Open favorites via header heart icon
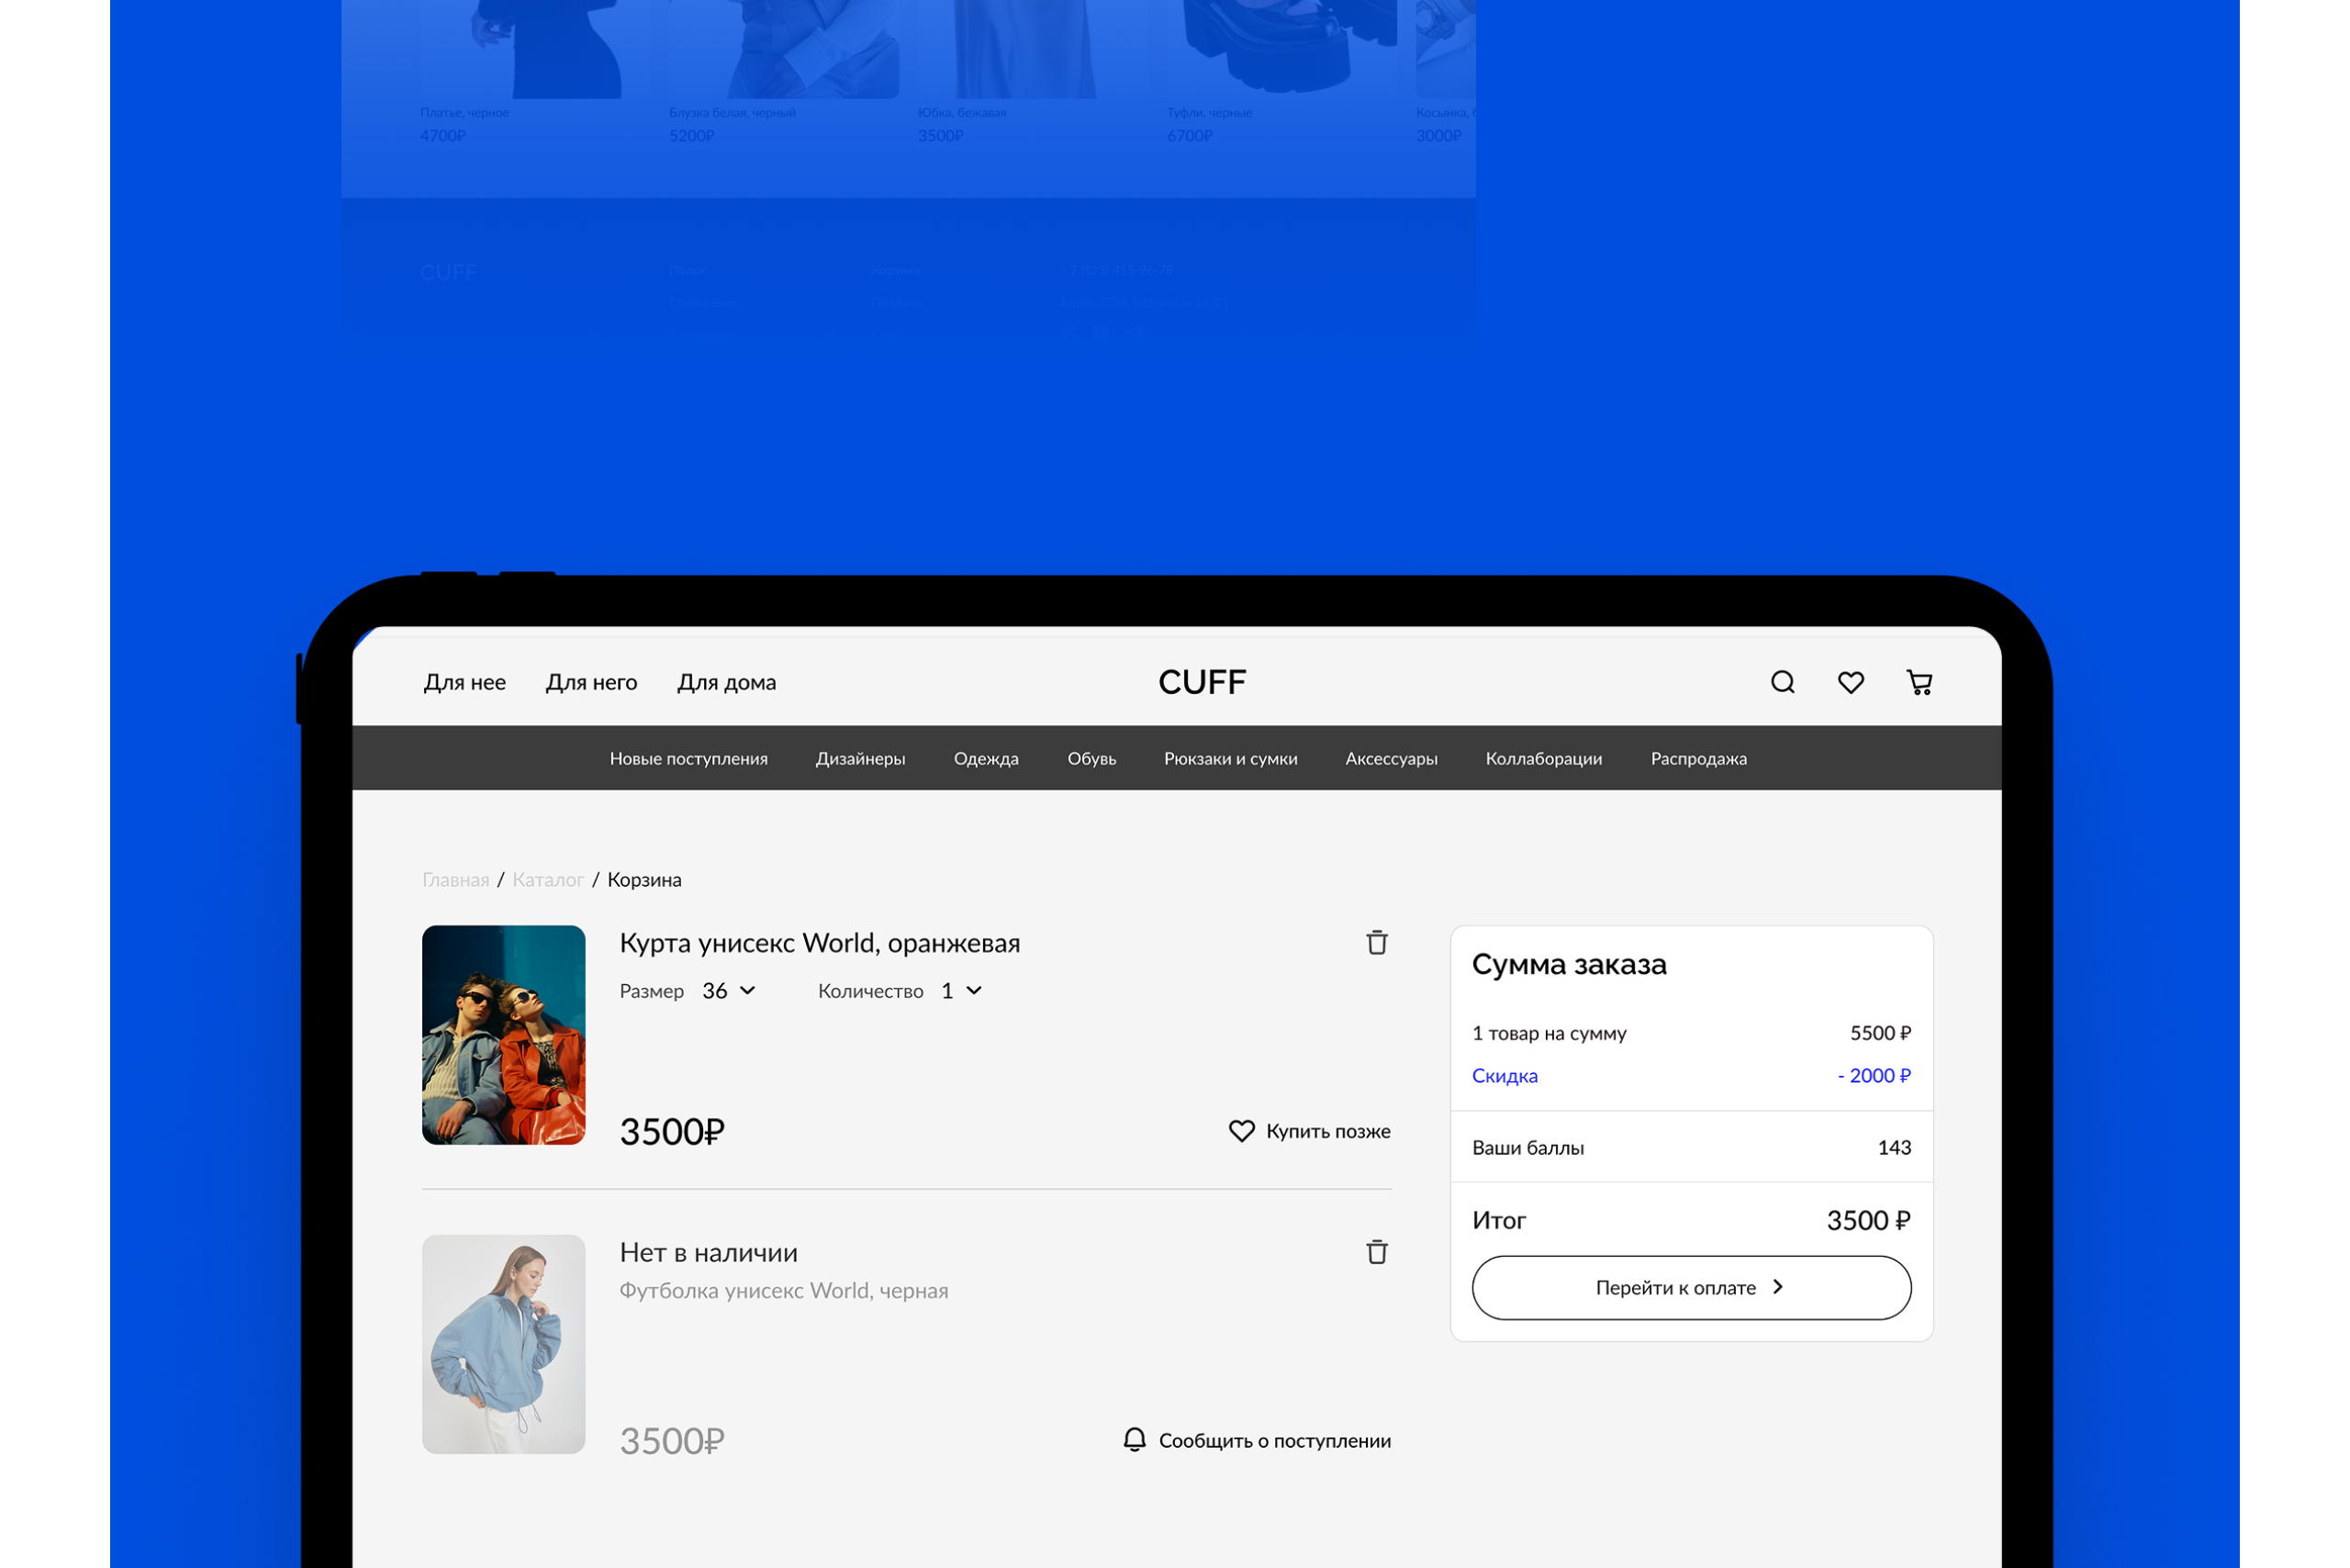Viewport: 2350px width, 1568px height. [x=1850, y=682]
